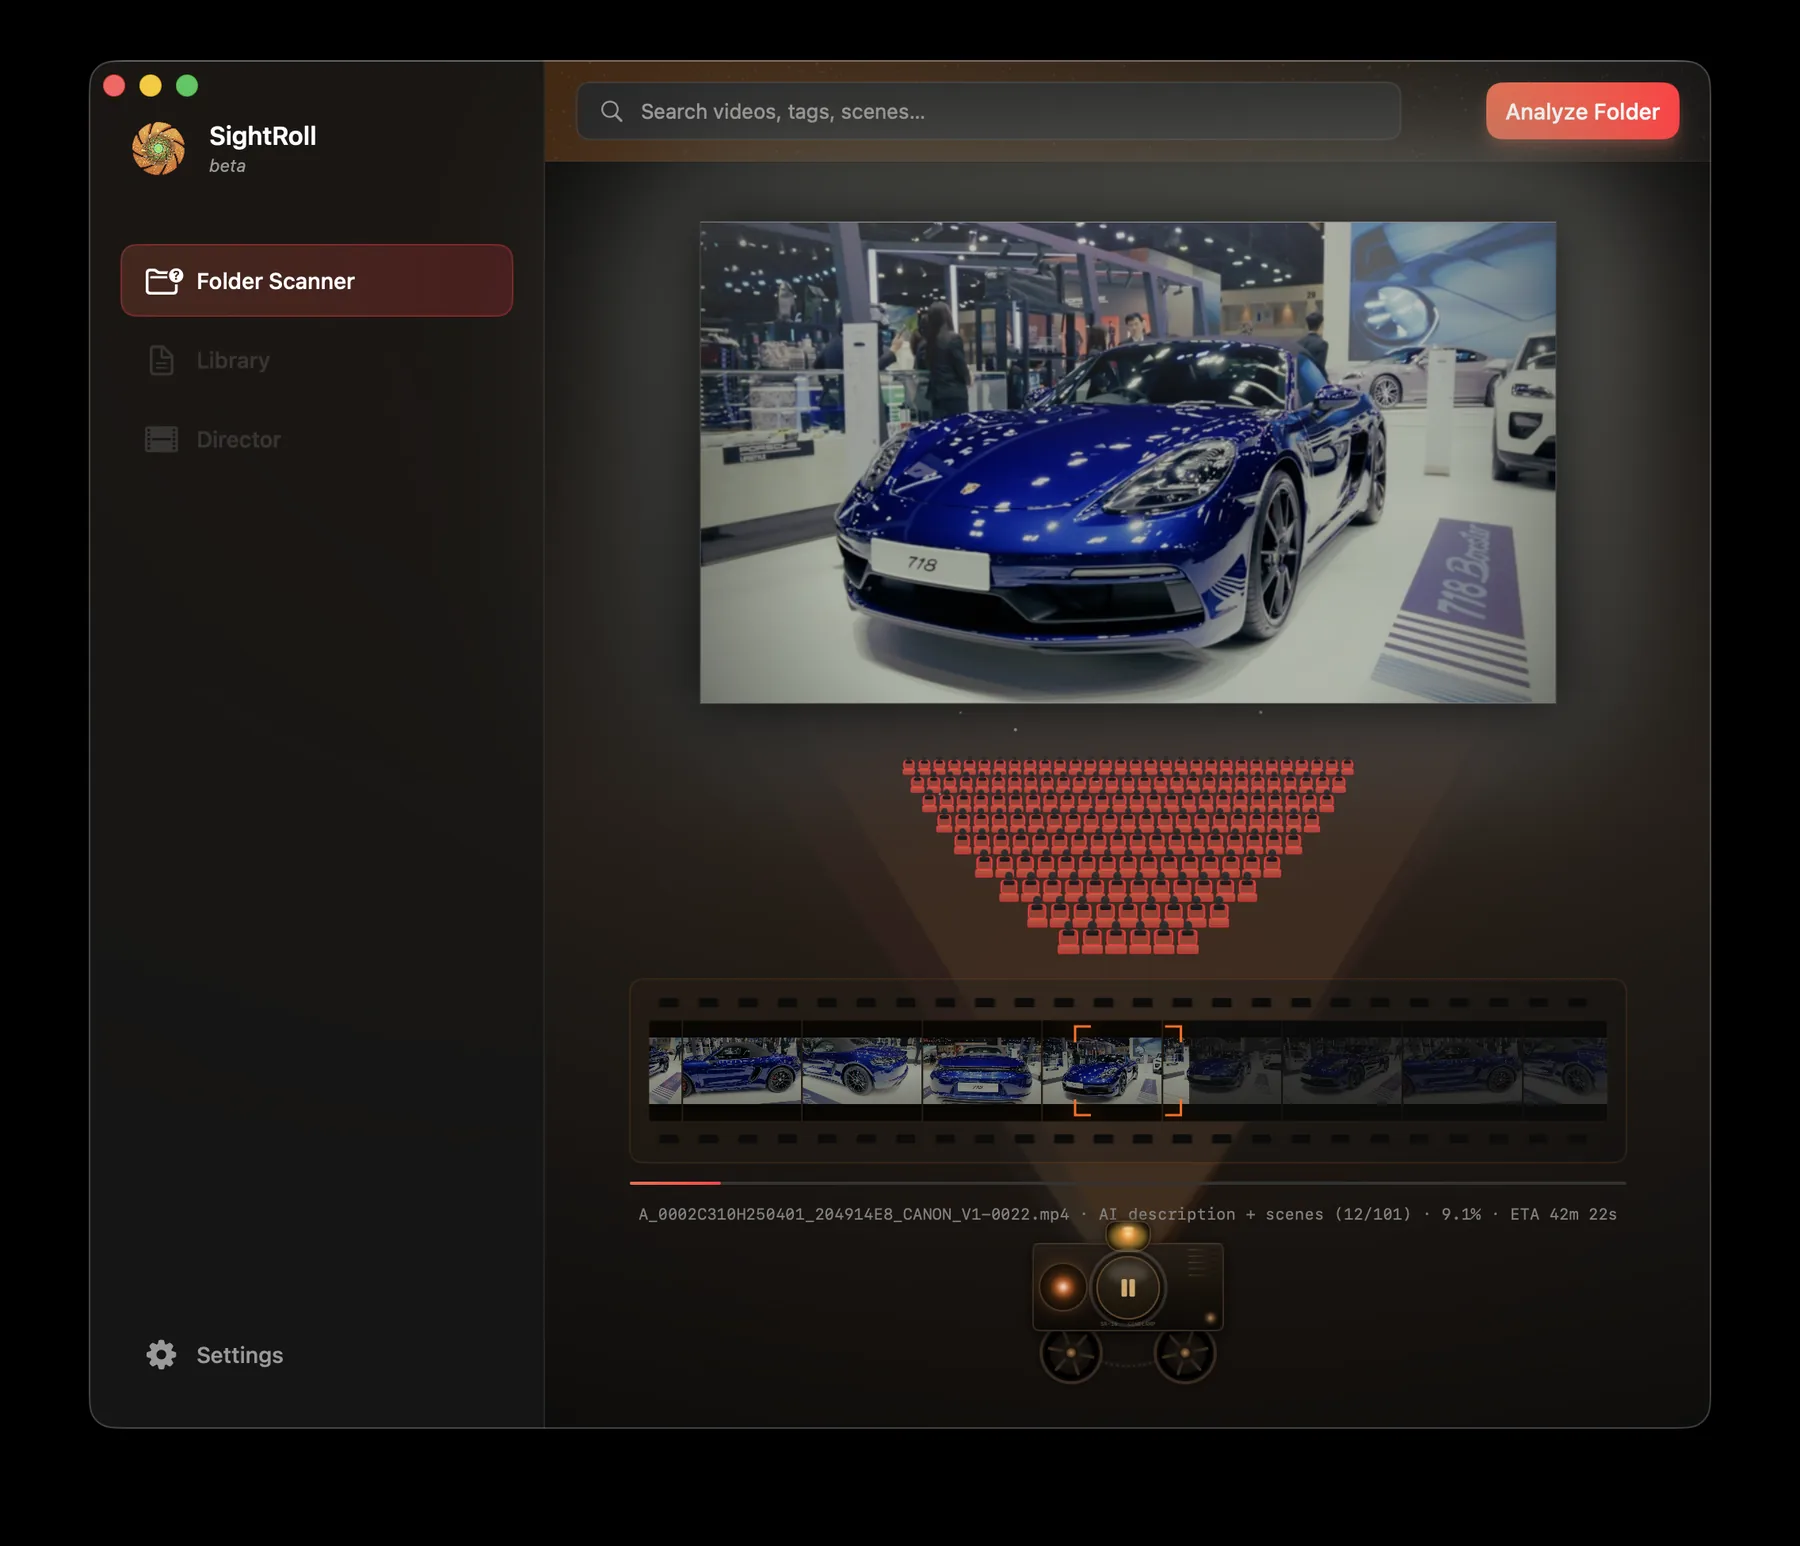Click the blue Porsche 718 video preview
1800x1546 pixels.
pos(1127,462)
